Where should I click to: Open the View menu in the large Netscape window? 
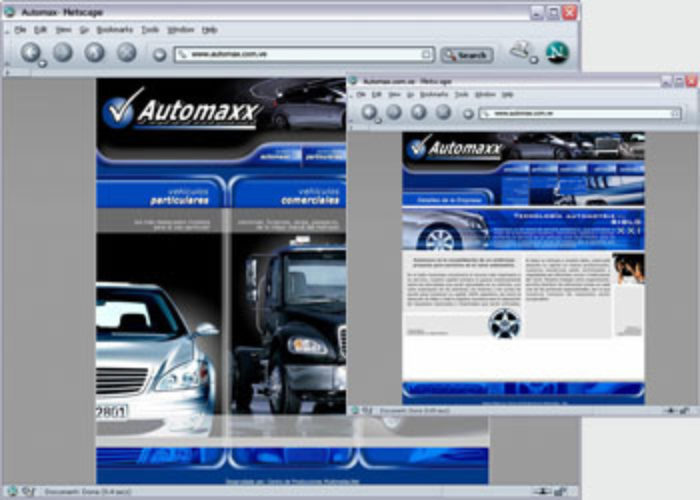[63, 30]
